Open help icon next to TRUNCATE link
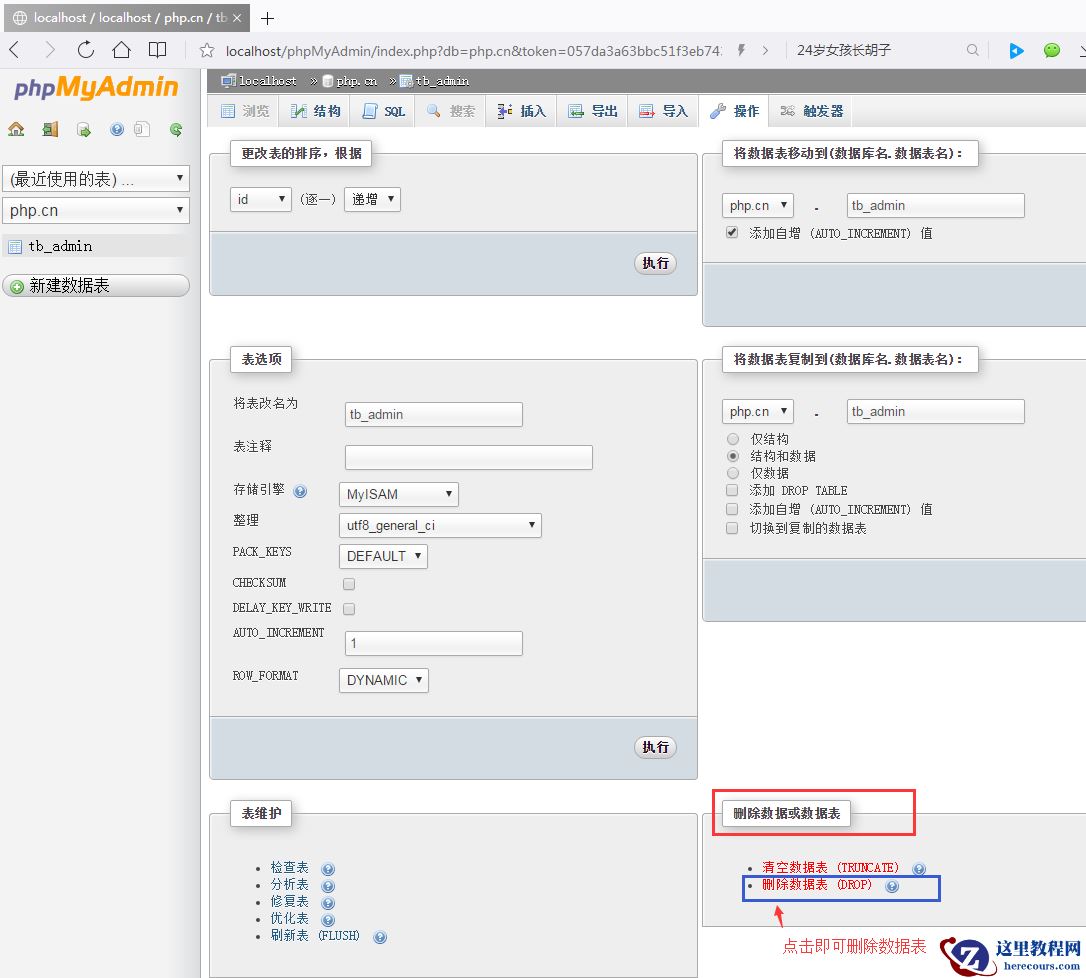Viewport: 1086px width, 978px height. [919, 869]
